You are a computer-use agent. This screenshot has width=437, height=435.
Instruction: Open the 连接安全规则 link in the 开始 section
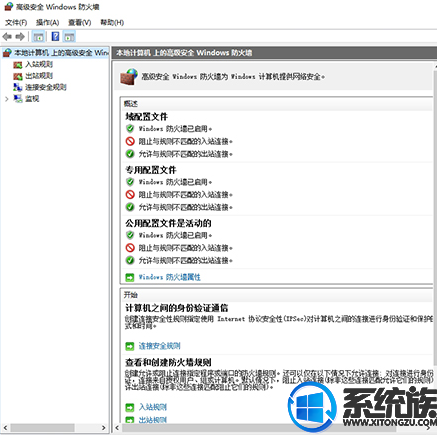pos(159,346)
